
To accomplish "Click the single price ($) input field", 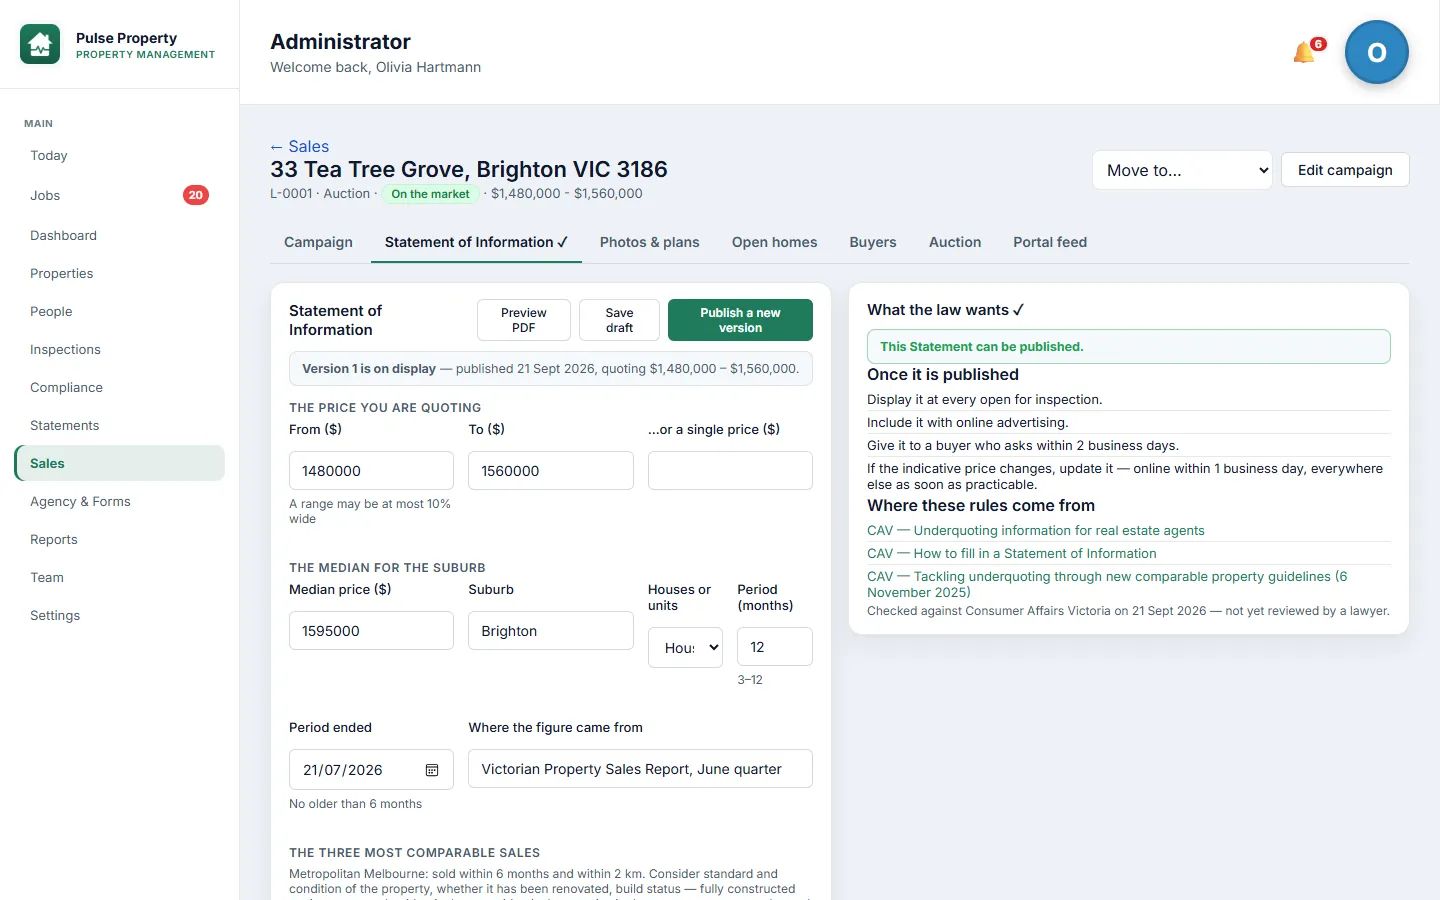I will click(730, 471).
